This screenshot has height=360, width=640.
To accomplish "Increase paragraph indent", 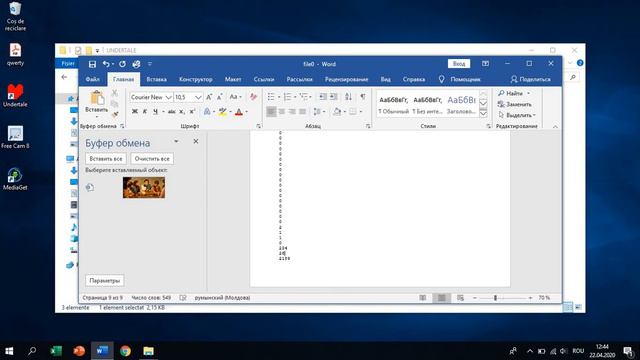I will point(333,97).
